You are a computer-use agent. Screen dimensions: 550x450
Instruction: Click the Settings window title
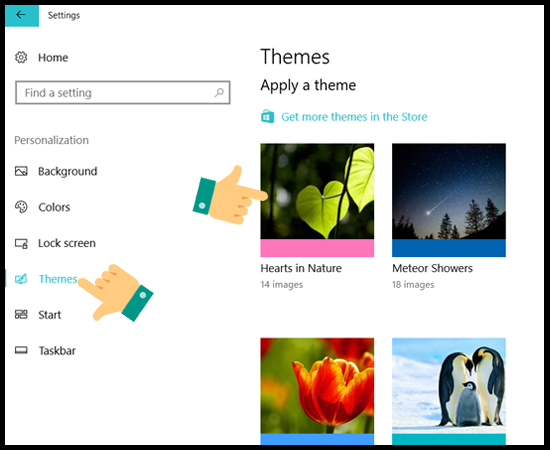64,15
